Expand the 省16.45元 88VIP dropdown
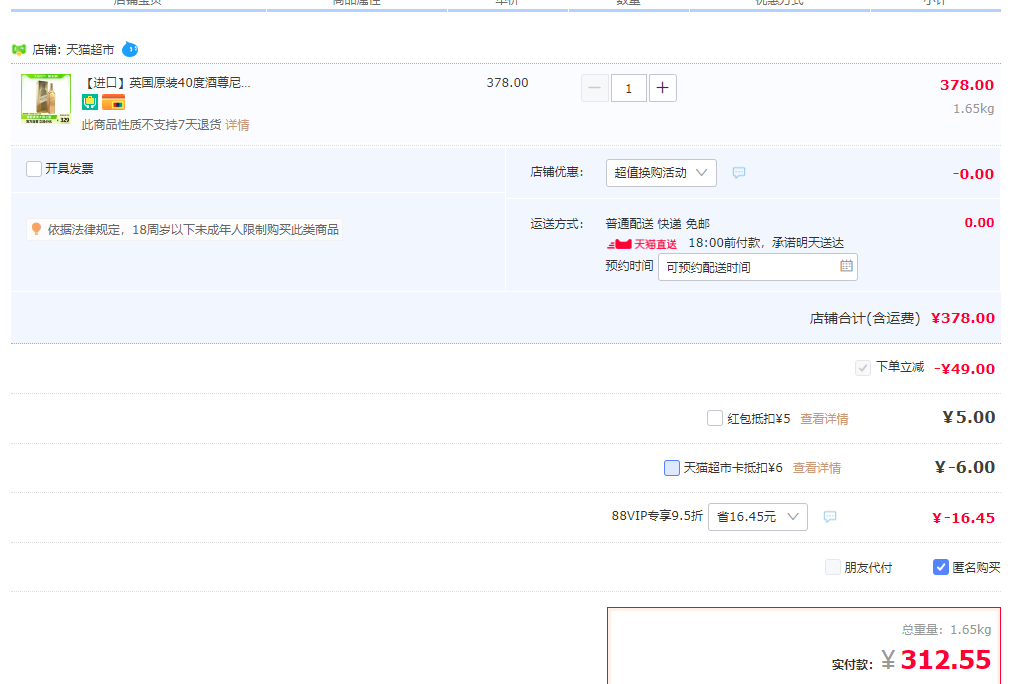The height and width of the screenshot is (684, 1029). click(x=757, y=517)
